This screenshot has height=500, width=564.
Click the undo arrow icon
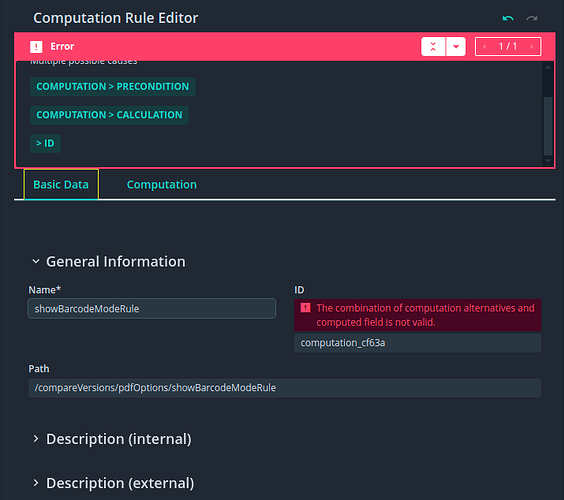pyautogui.click(x=508, y=18)
